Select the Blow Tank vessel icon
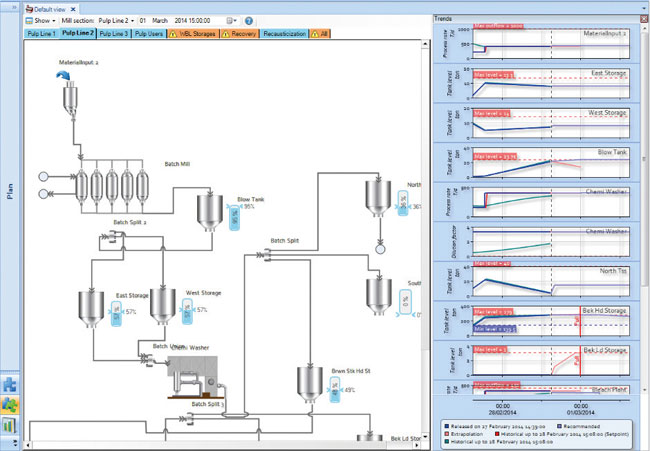The height and width of the screenshot is (451, 650). click(209, 209)
